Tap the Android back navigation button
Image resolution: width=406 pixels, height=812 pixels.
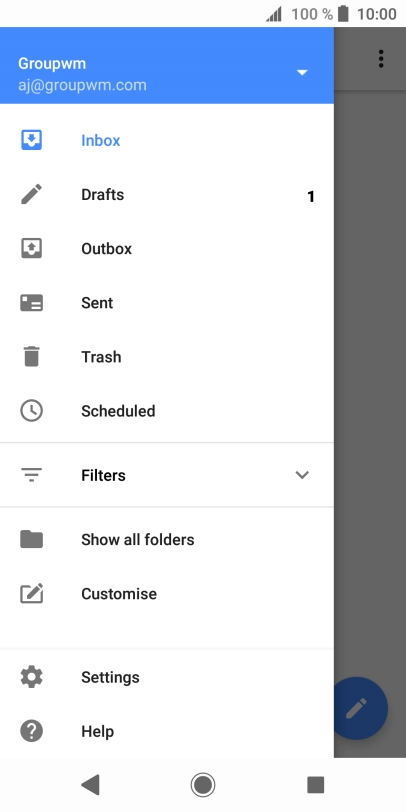click(x=90, y=785)
